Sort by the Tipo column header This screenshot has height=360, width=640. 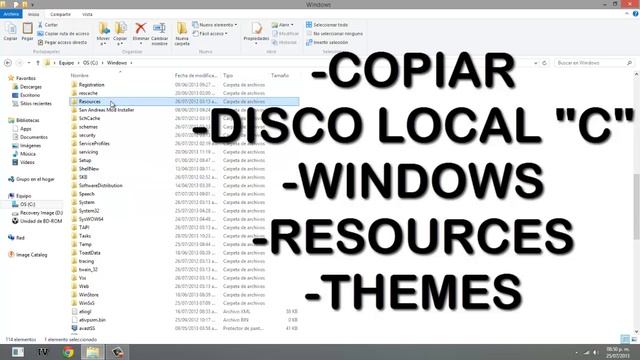(228, 76)
